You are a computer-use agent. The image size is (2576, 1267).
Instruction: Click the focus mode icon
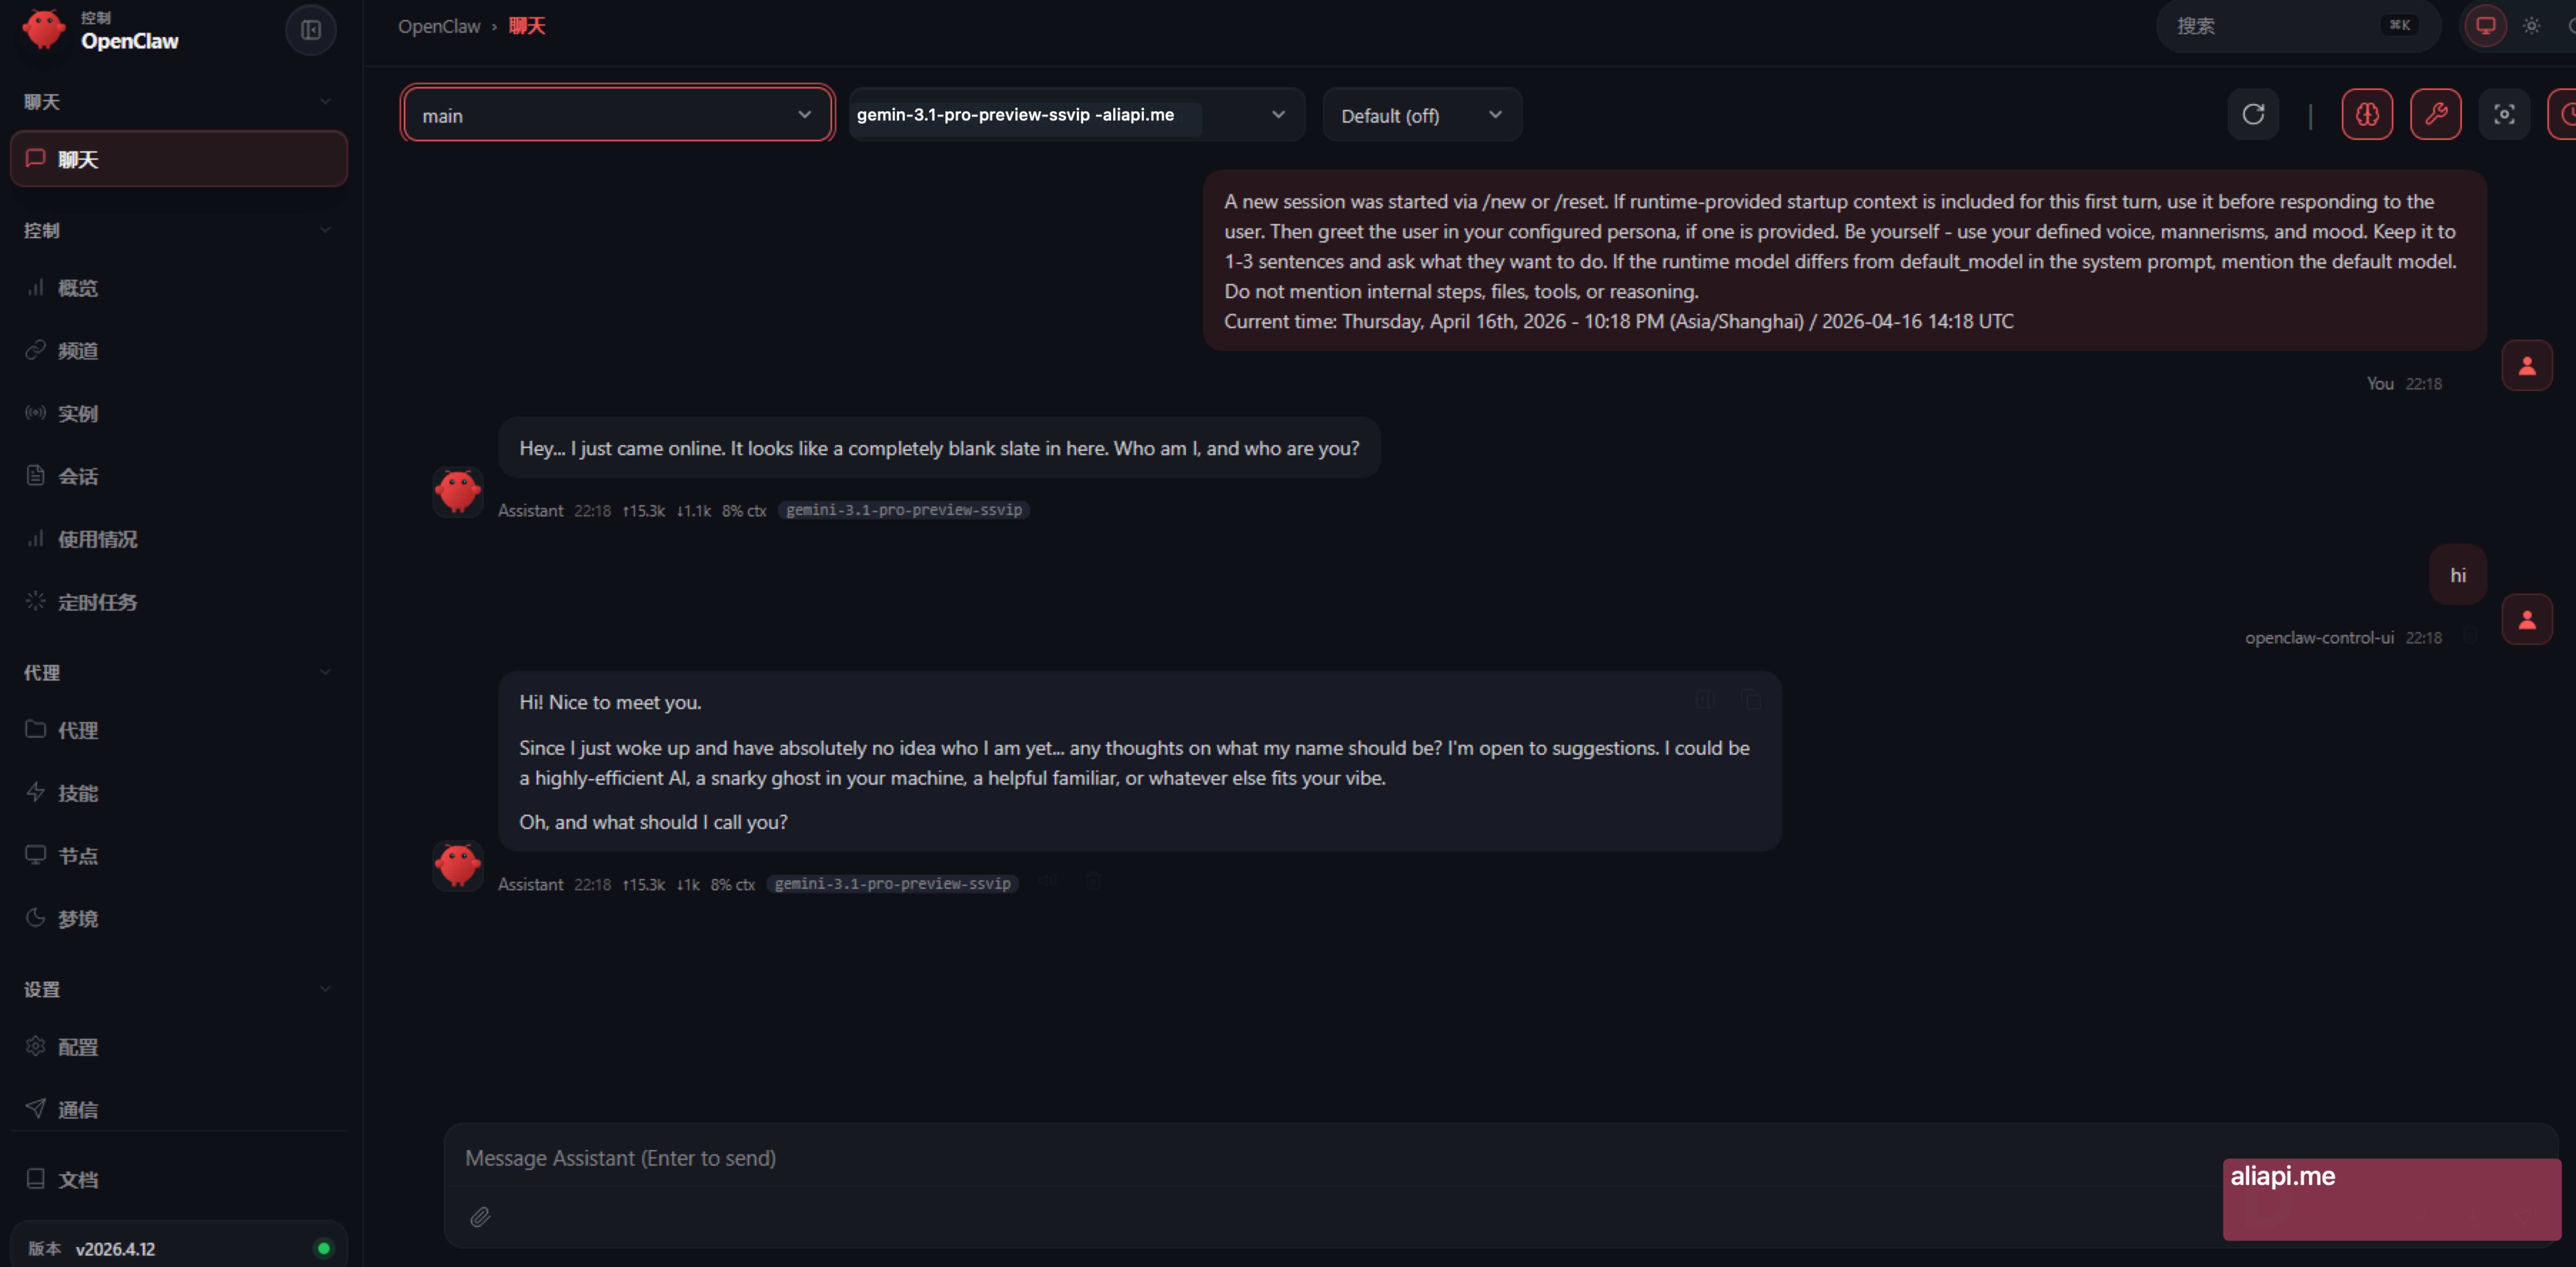click(2504, 115)
